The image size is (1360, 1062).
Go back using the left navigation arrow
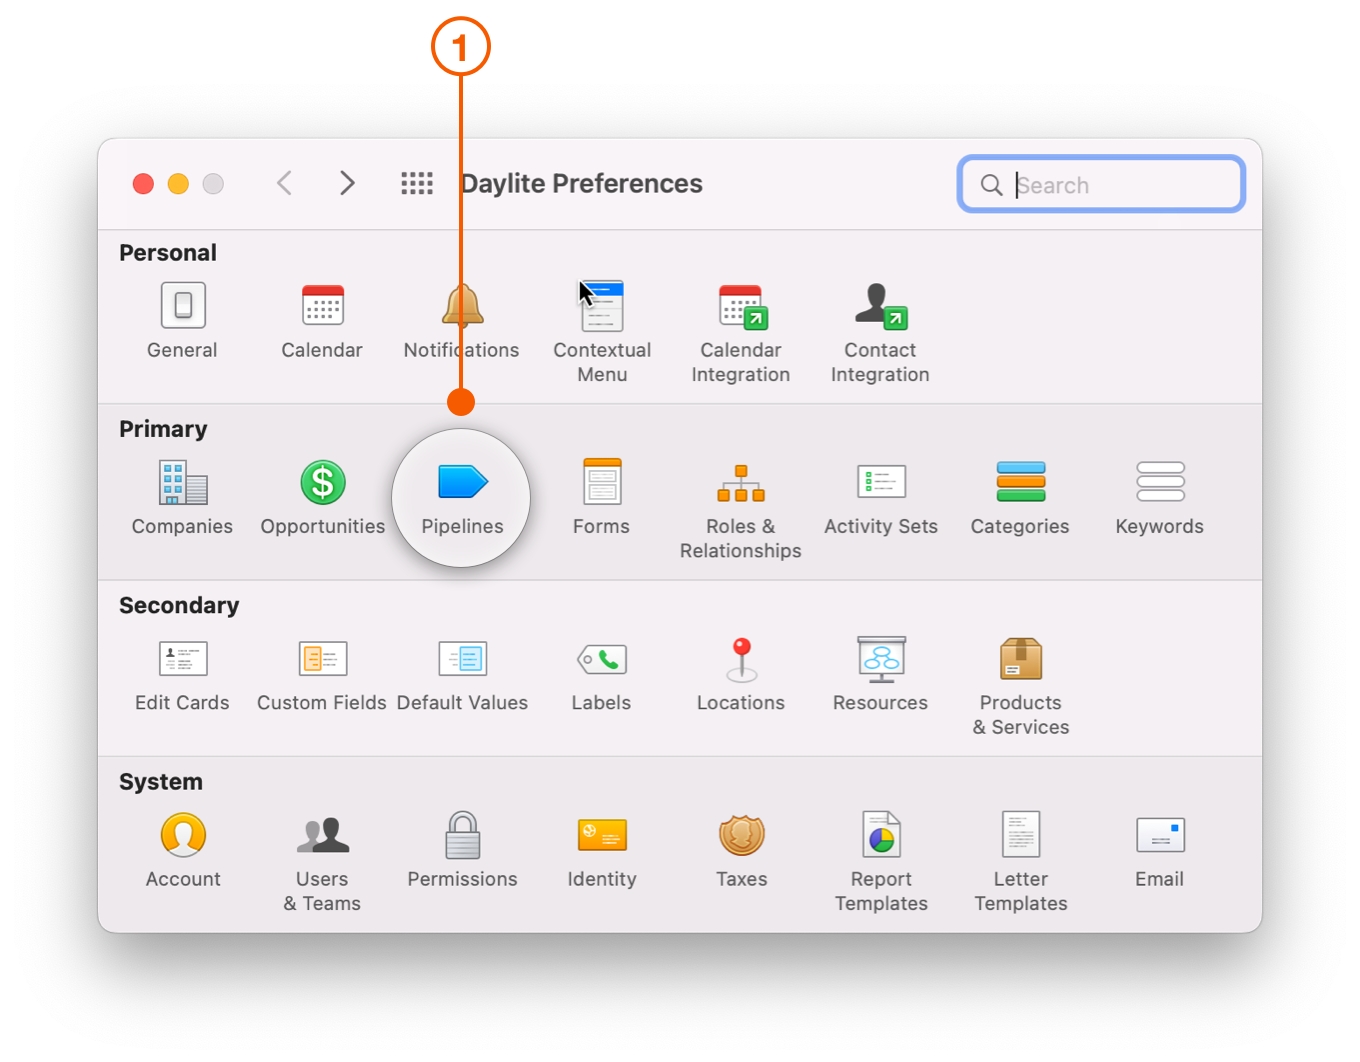point(285,183)
